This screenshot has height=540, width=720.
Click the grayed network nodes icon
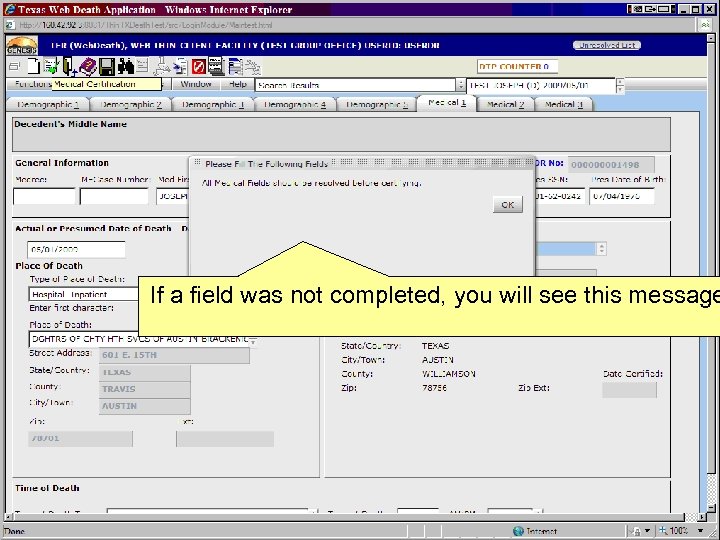[253, 67]
